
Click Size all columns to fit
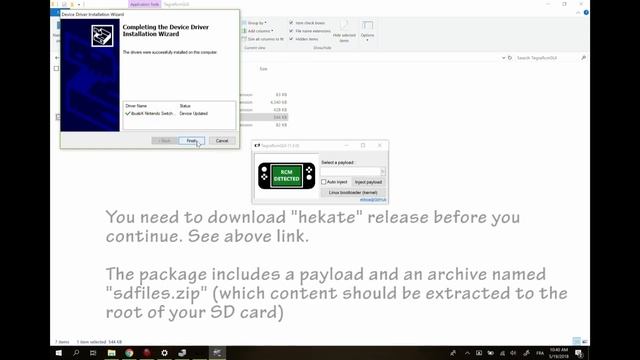[x=262, y=39]
